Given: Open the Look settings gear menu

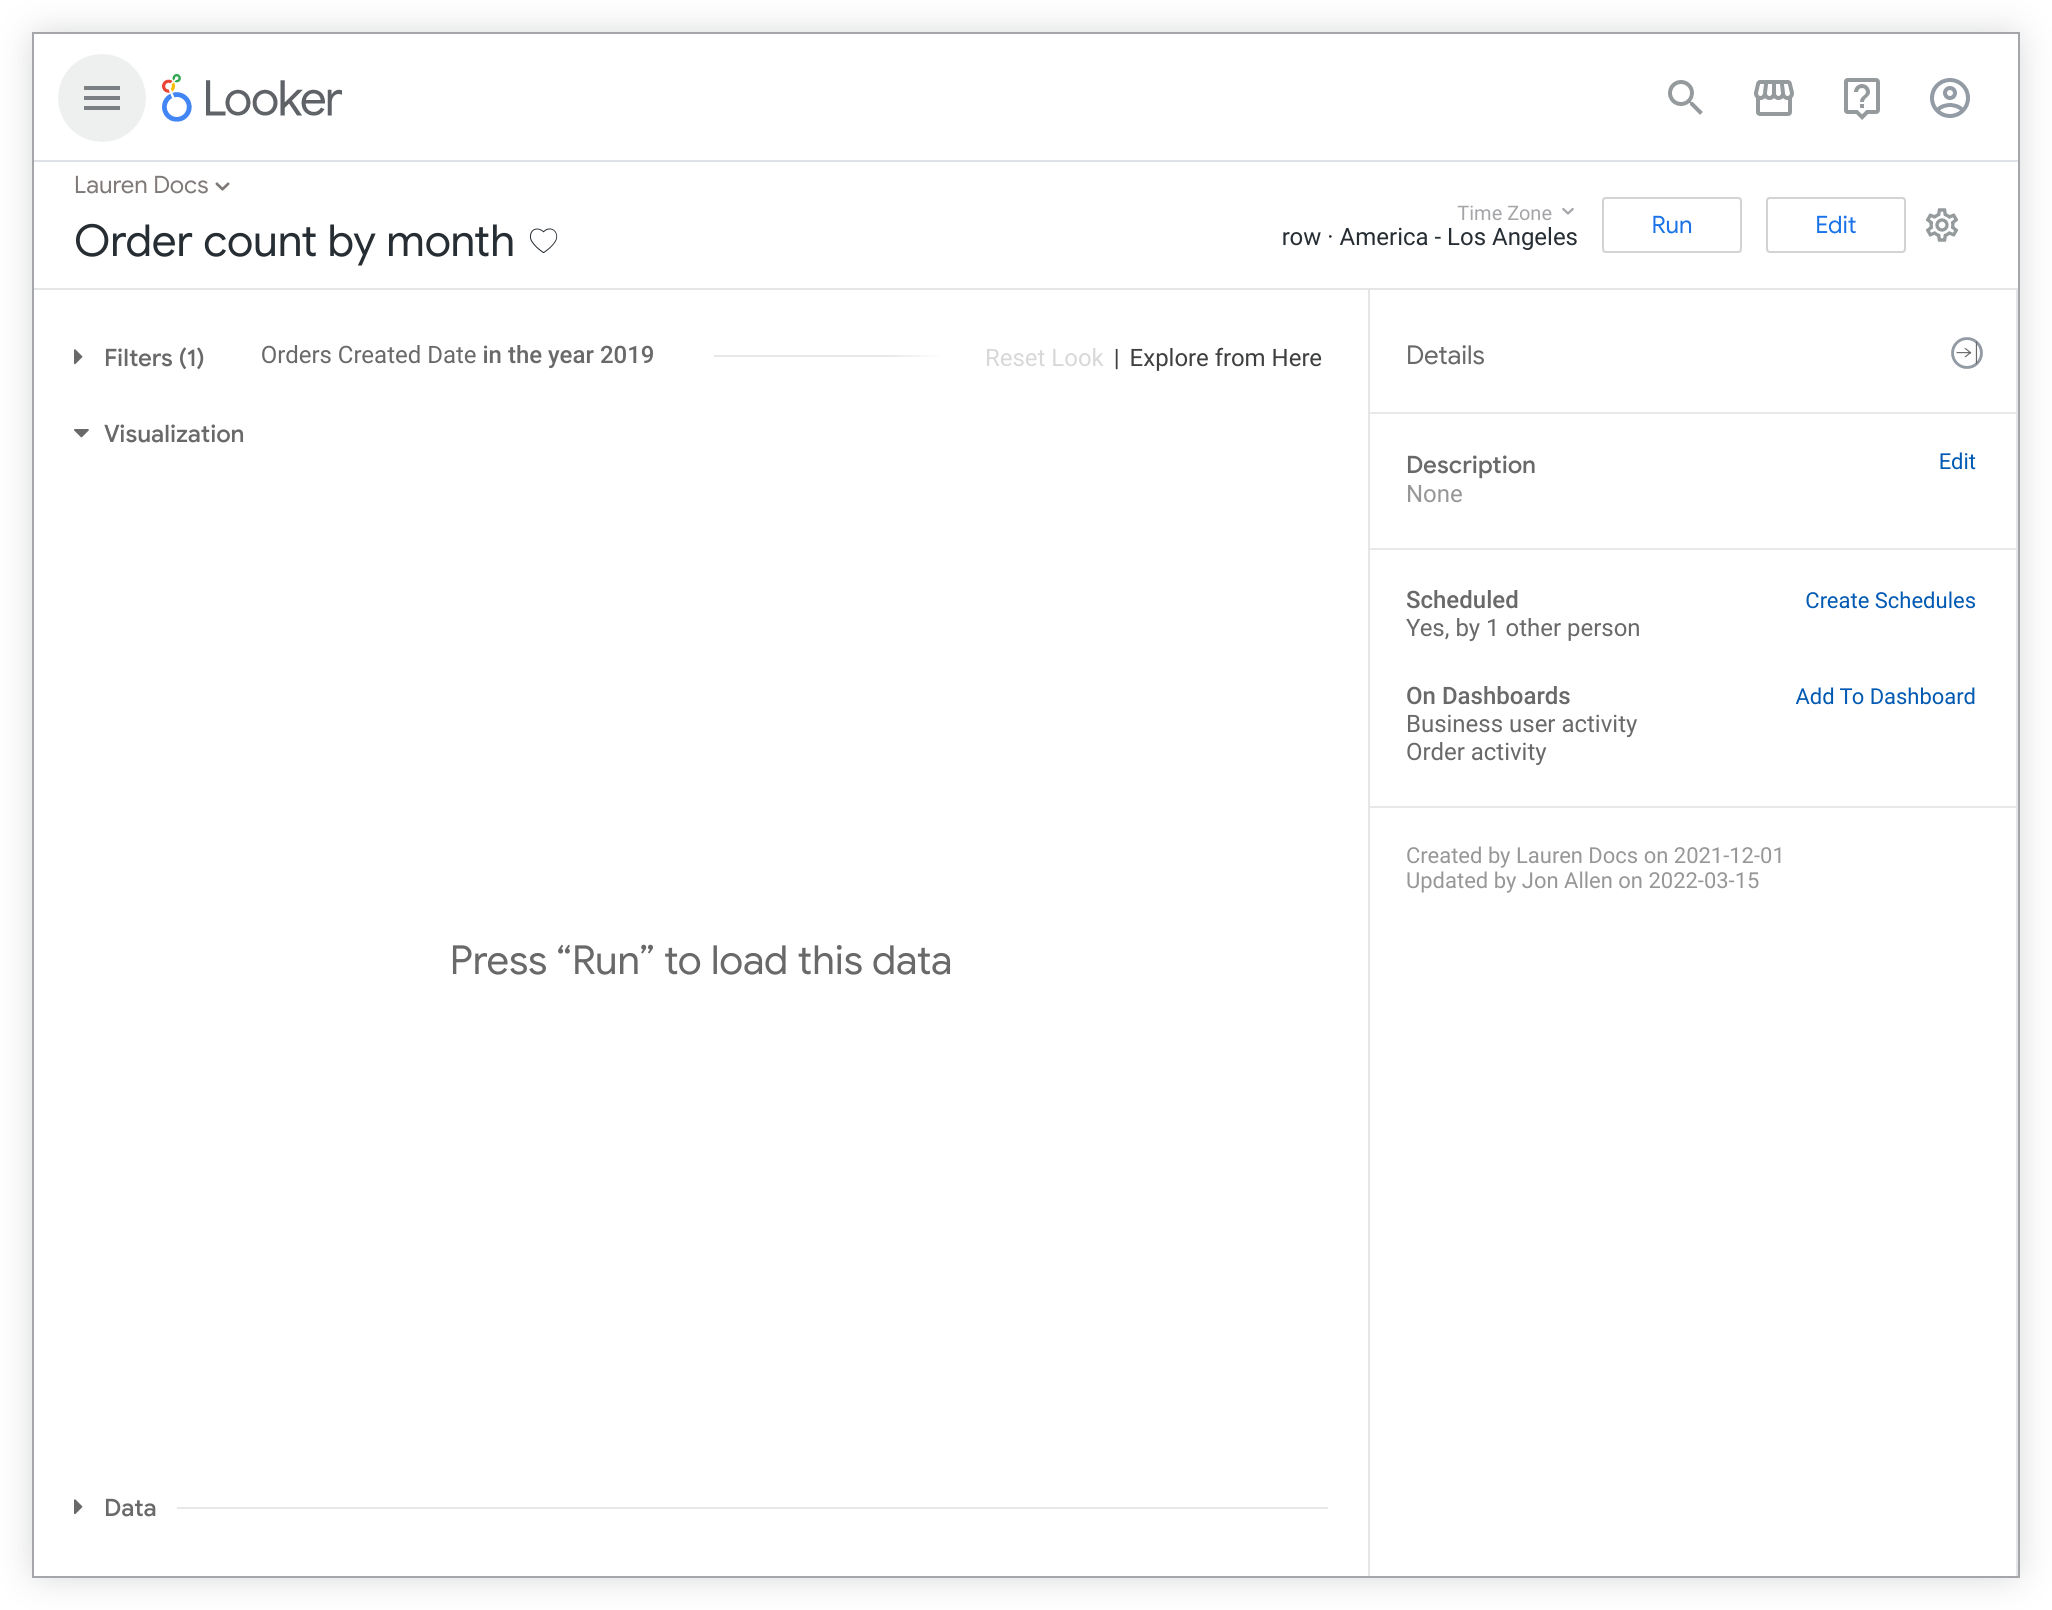Looking at the screenshot, I should point(1942,225).
